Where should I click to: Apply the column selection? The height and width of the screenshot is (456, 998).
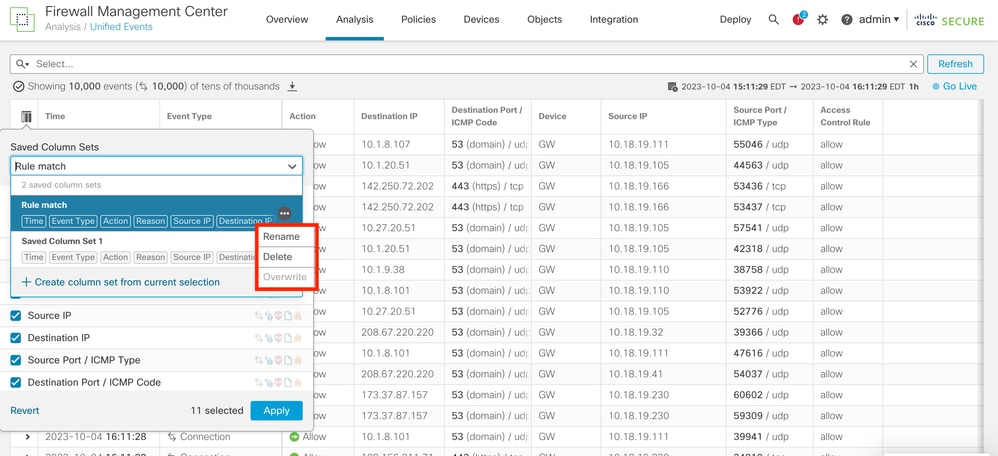tap(276, 411)
